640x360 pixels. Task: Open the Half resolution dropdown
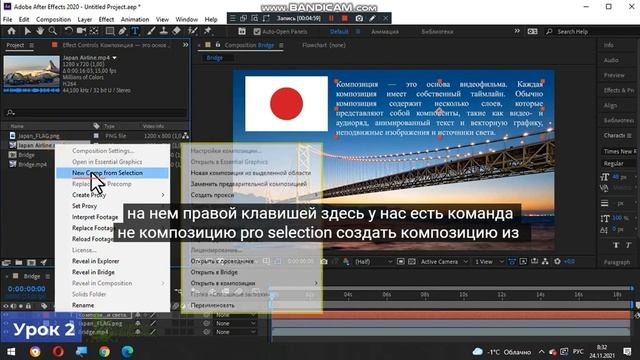(373, 261)
